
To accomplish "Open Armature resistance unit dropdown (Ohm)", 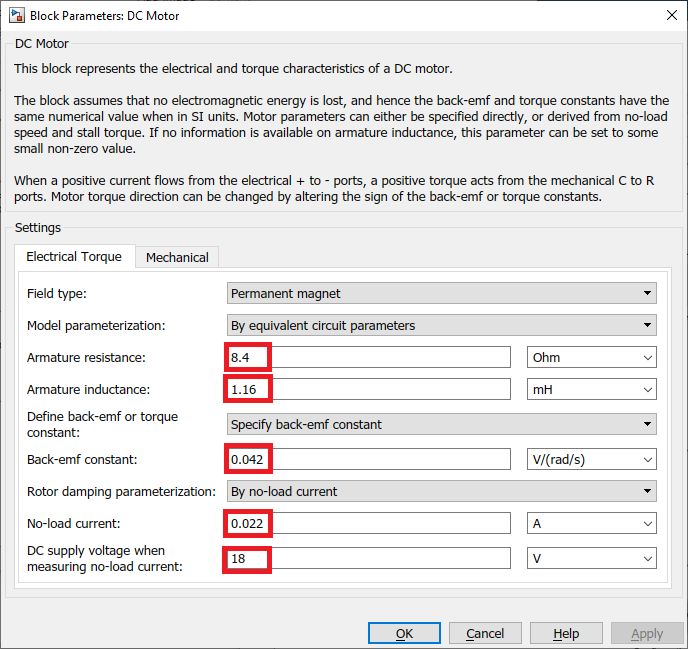I will pos(591,357).
